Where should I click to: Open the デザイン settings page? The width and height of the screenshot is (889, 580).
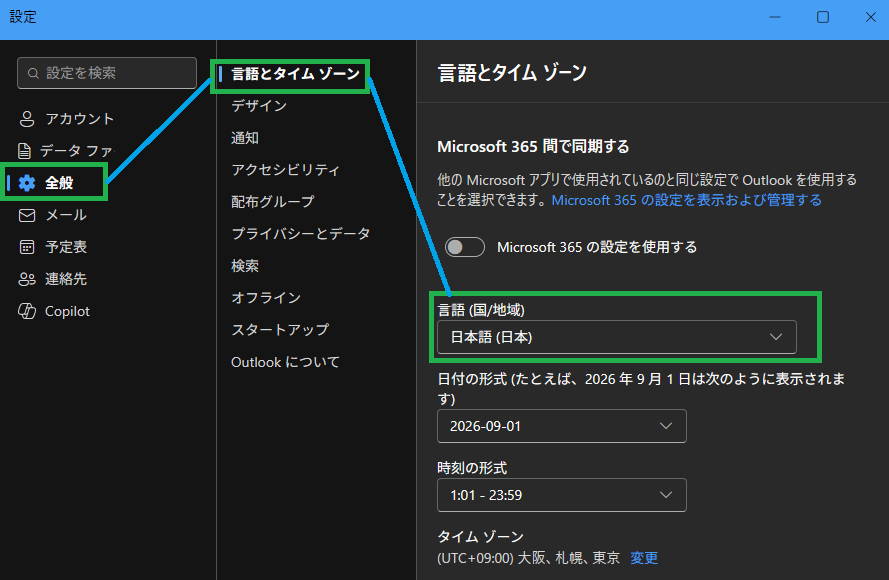click(x=259, y=106)
